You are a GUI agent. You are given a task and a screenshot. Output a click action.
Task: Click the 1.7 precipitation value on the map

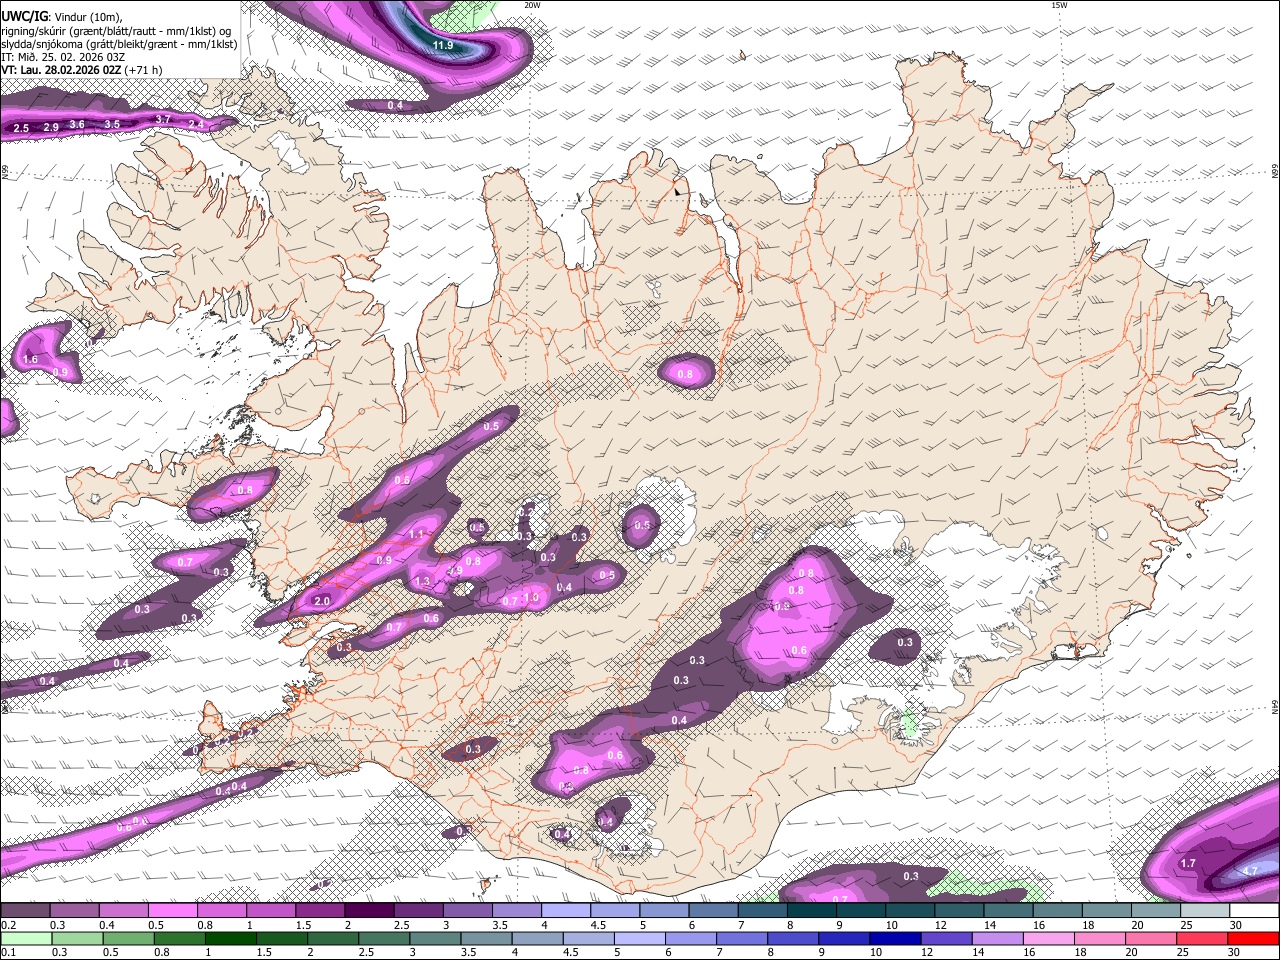(1188, 863)
